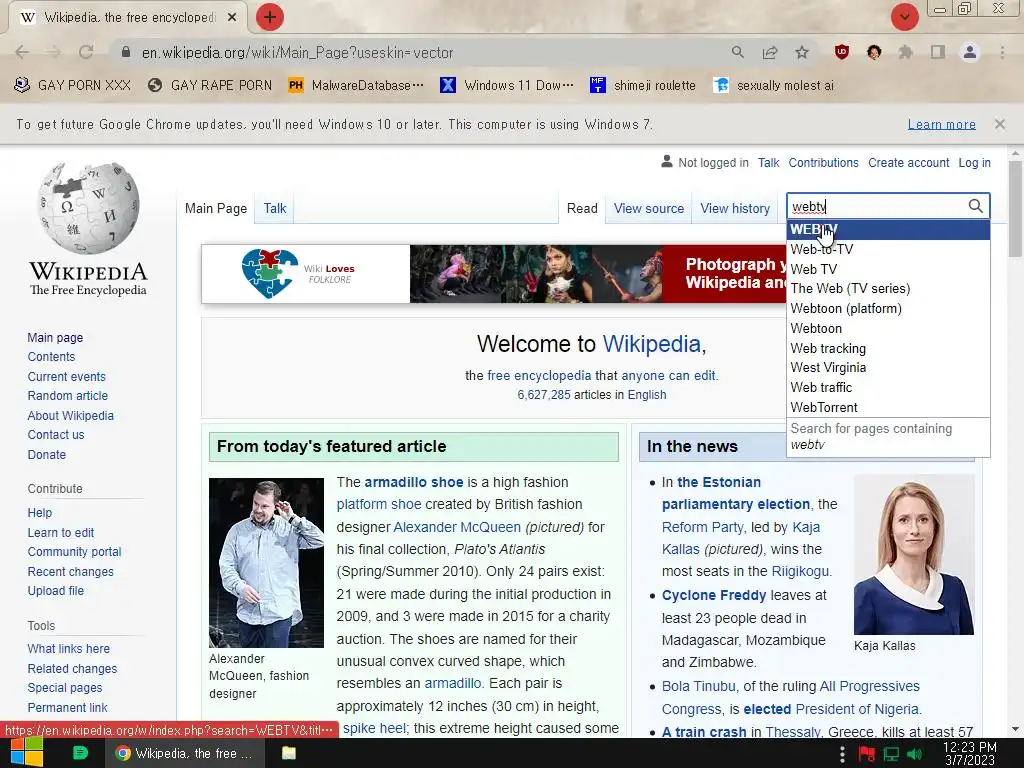Select the Read tab
The image size is (1024, 768).
(582, 208)
